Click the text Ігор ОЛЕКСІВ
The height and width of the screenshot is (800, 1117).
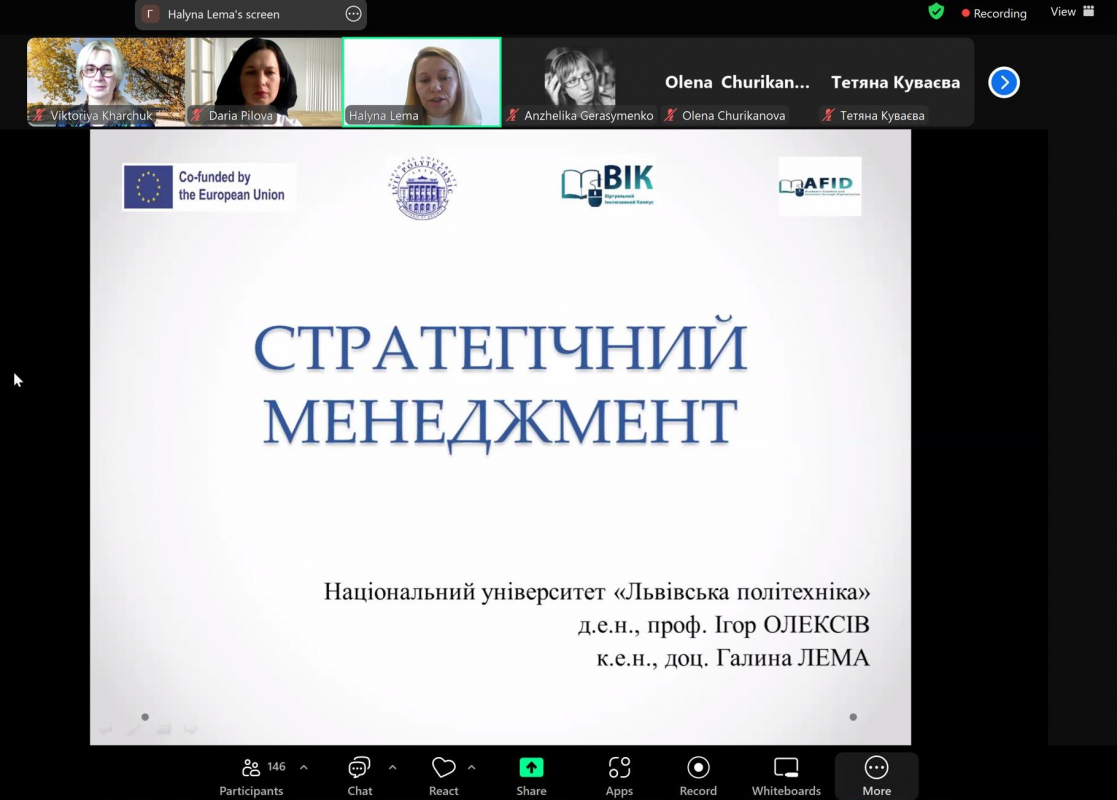point(792,625)
